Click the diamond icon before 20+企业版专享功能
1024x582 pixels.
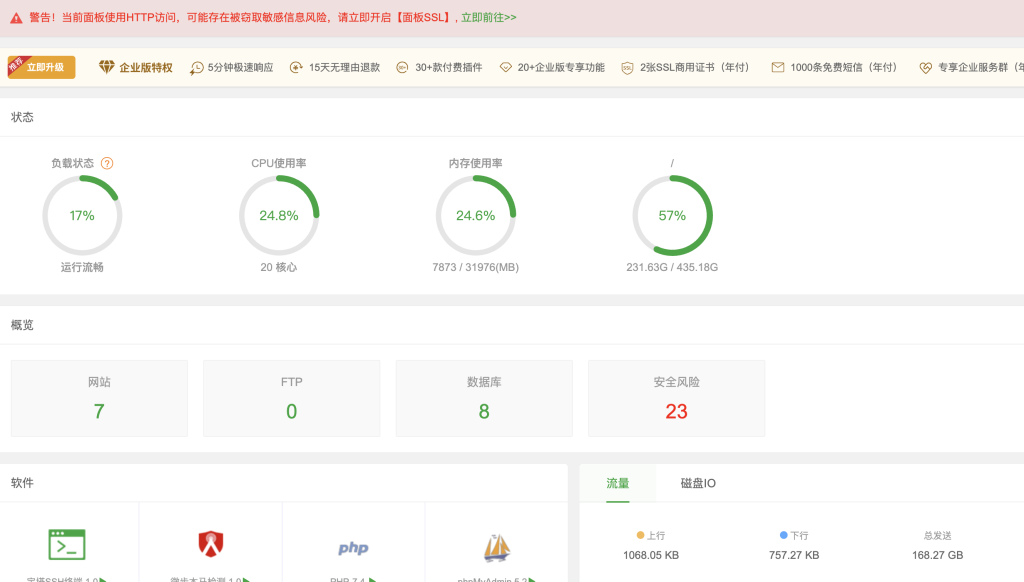click(505, 67)
